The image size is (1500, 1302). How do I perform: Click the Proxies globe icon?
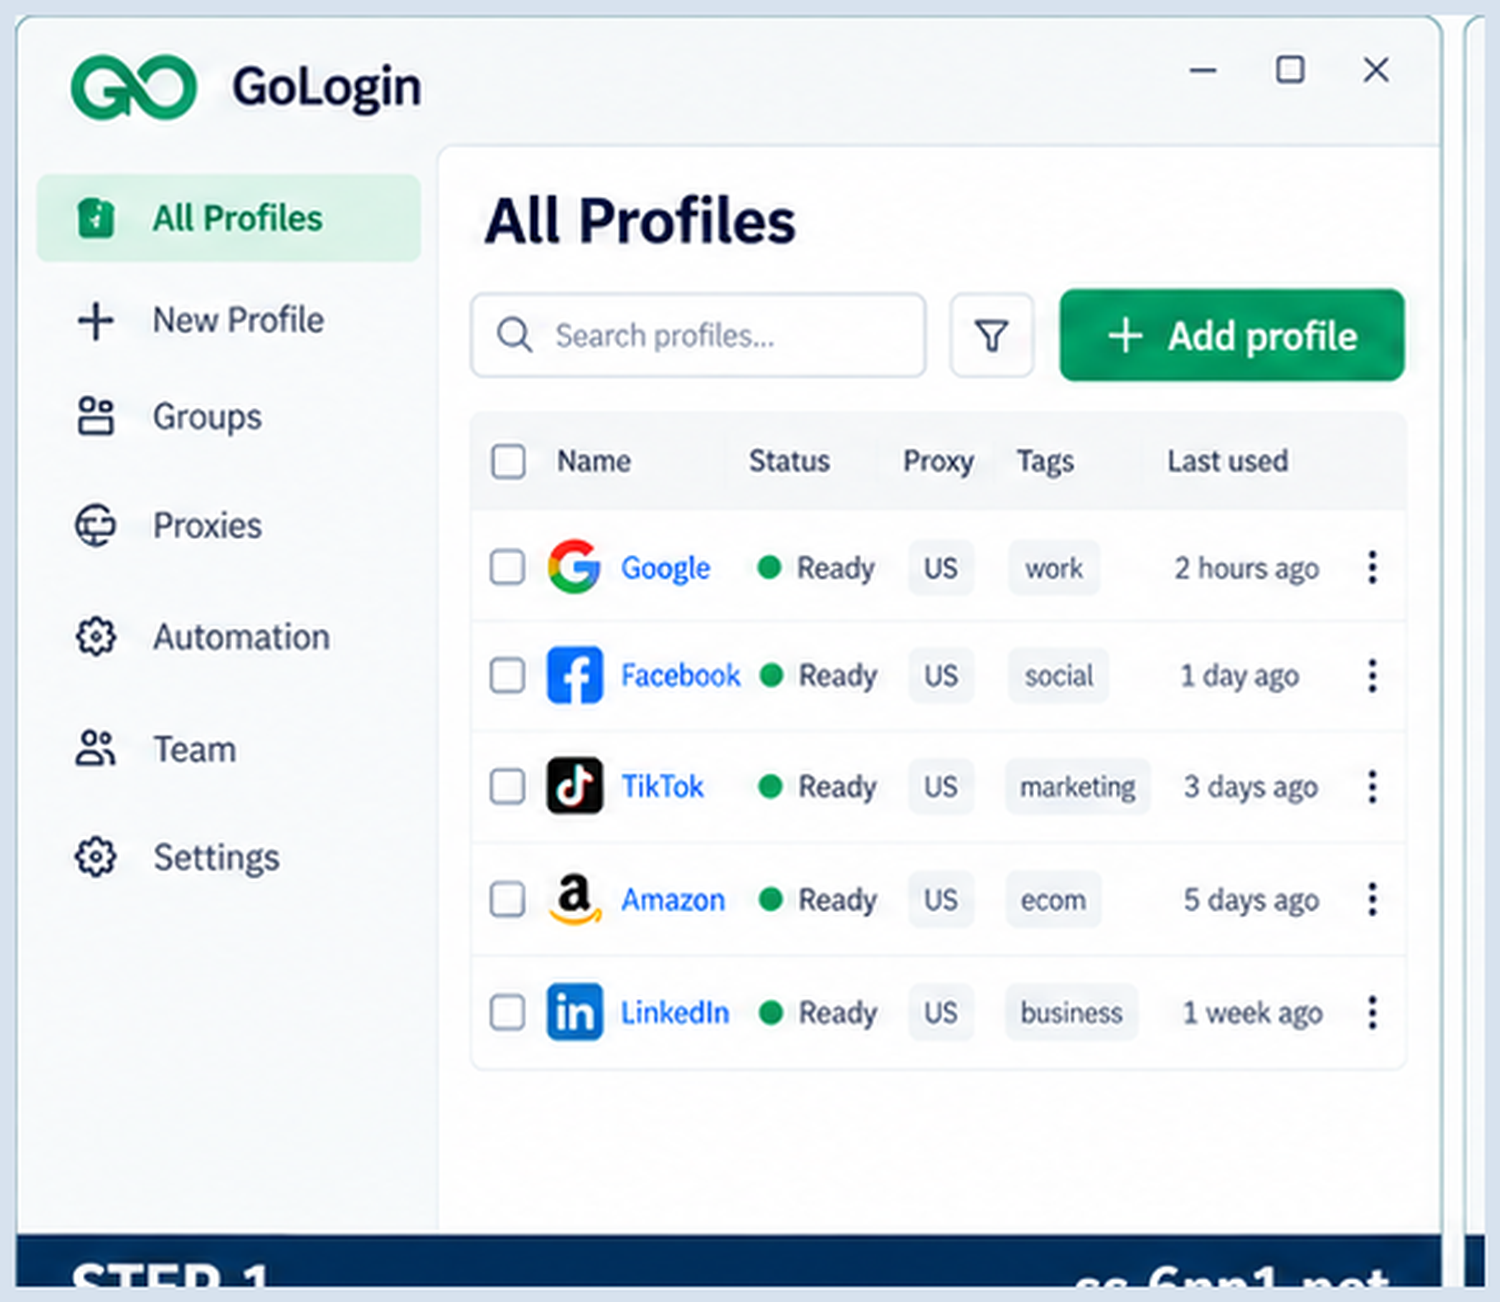[x=96, y=525]
